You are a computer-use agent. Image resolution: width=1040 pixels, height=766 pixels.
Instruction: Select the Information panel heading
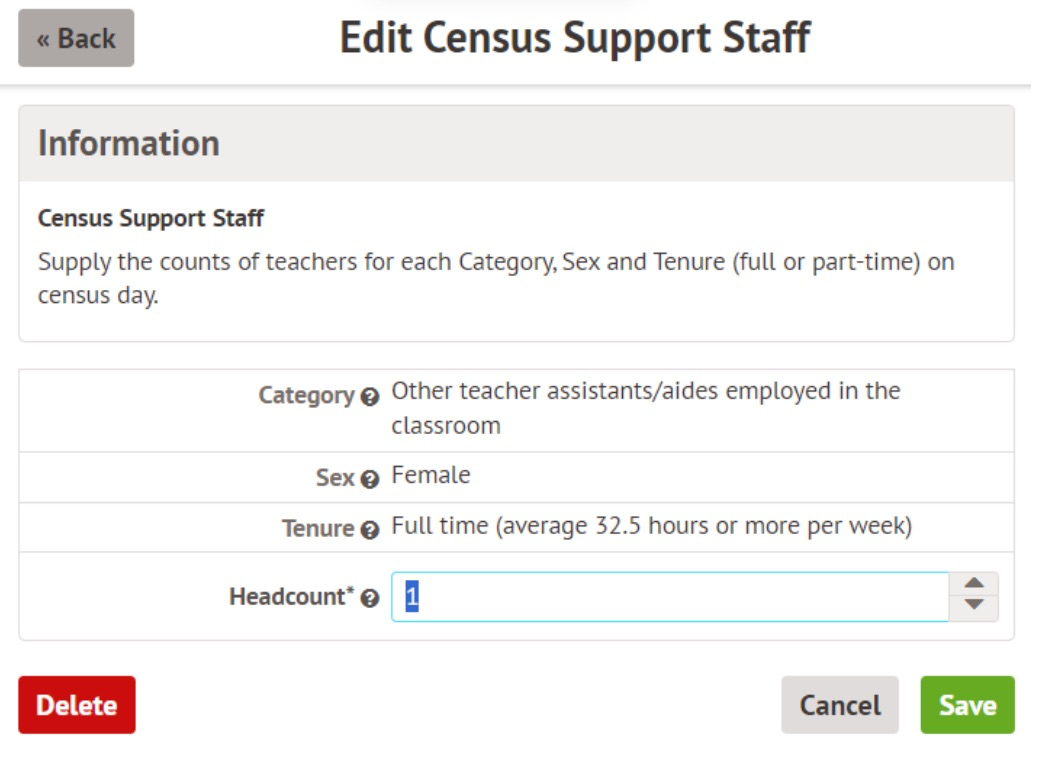129,144
